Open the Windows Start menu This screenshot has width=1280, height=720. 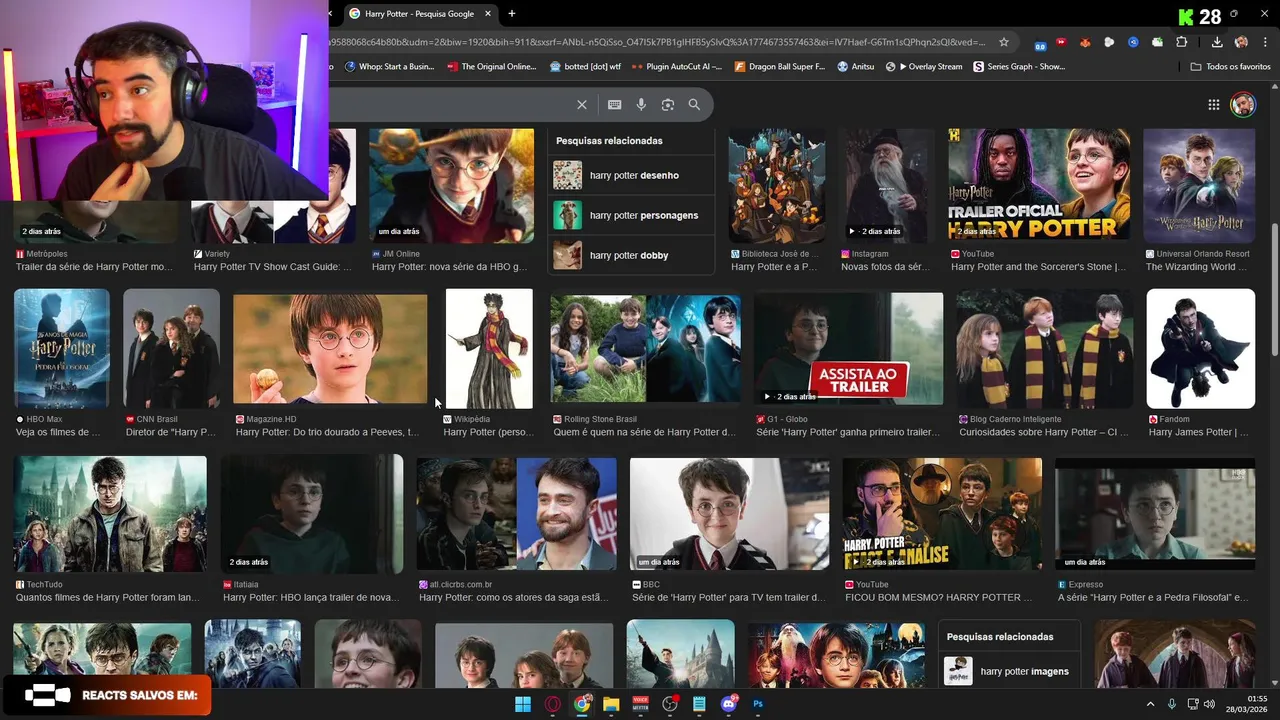[x=523, y=704]
